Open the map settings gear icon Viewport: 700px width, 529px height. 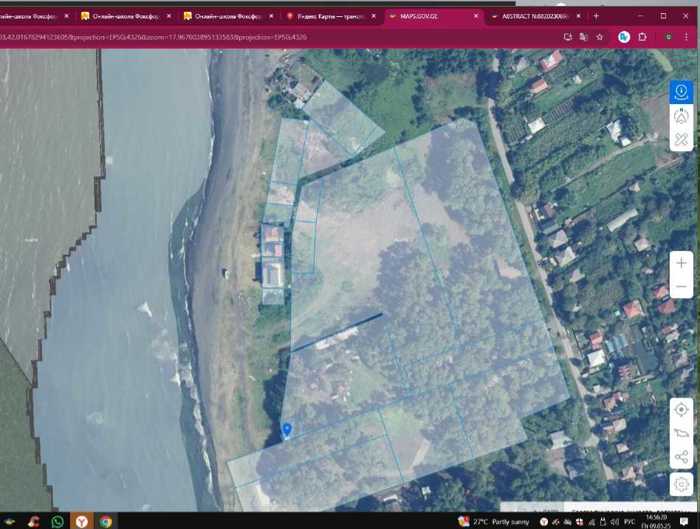pos(681,483)
